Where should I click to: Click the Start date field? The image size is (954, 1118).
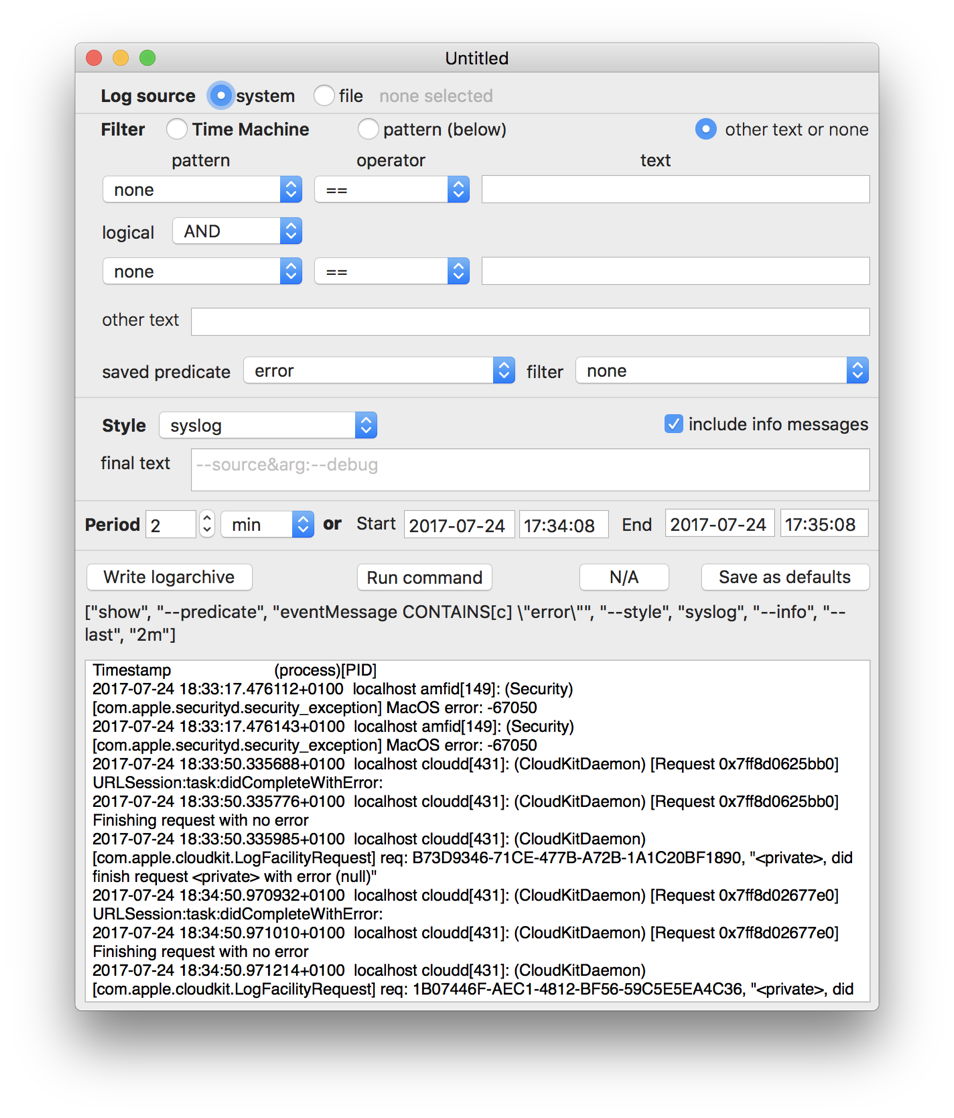(459, 524)
